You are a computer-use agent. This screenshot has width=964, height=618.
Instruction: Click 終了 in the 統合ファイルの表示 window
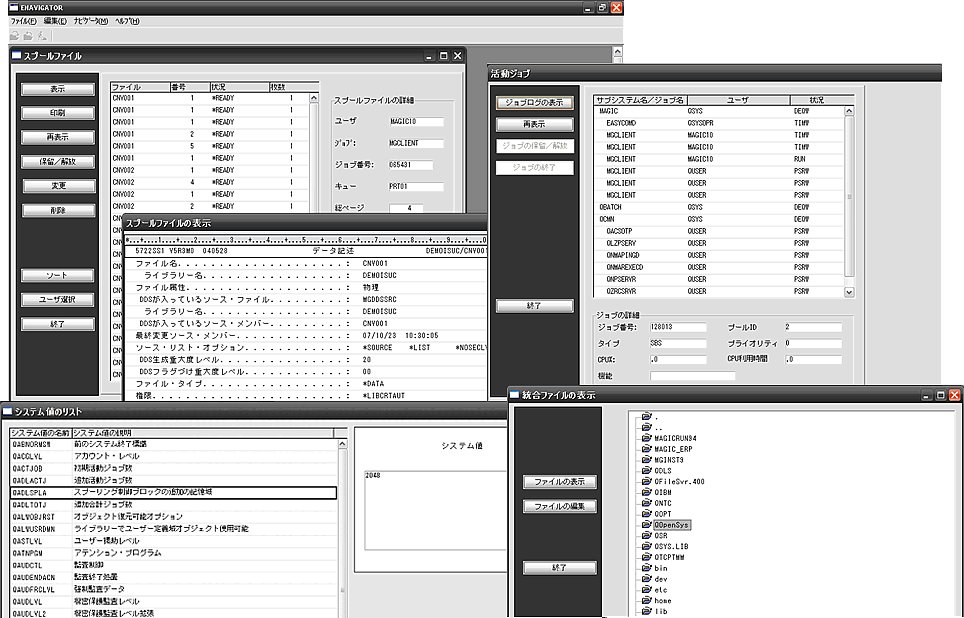pyautogui.click(x=559, y=568)
